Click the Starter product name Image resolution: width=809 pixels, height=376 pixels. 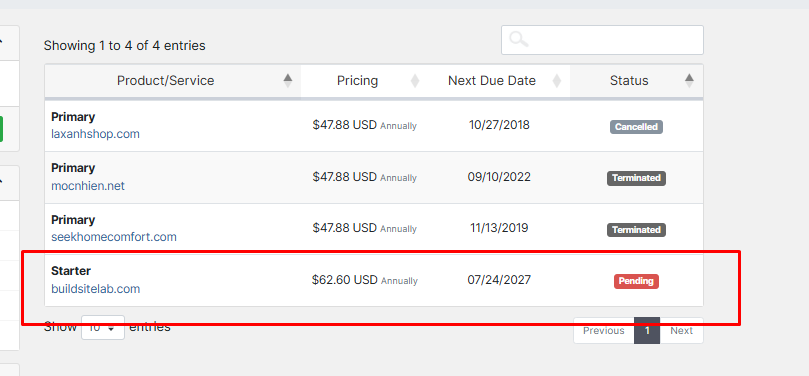[x=71, y=271]
